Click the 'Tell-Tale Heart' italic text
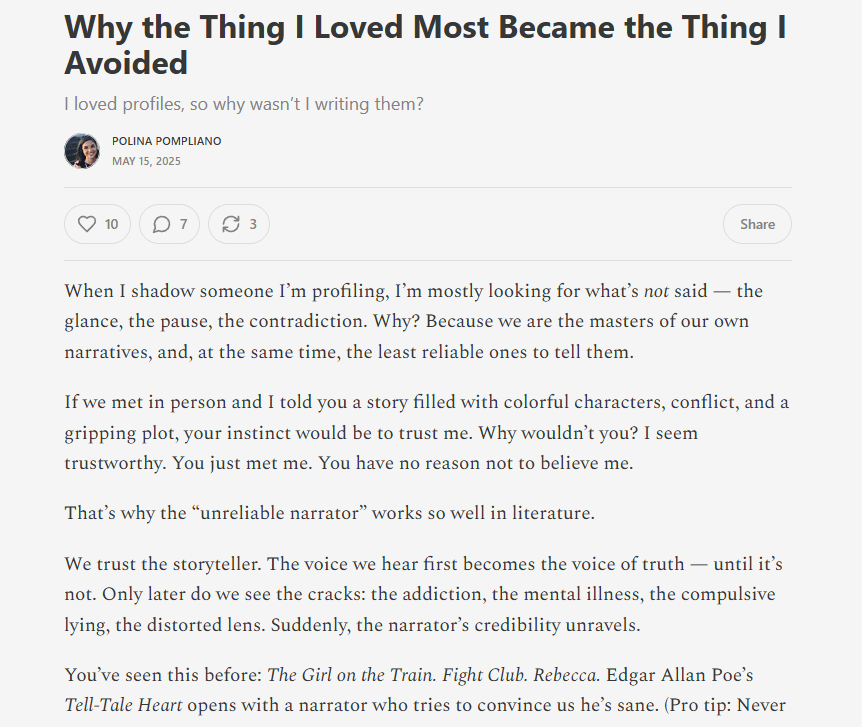The image size is (862, 727). [x=123, y=705]
